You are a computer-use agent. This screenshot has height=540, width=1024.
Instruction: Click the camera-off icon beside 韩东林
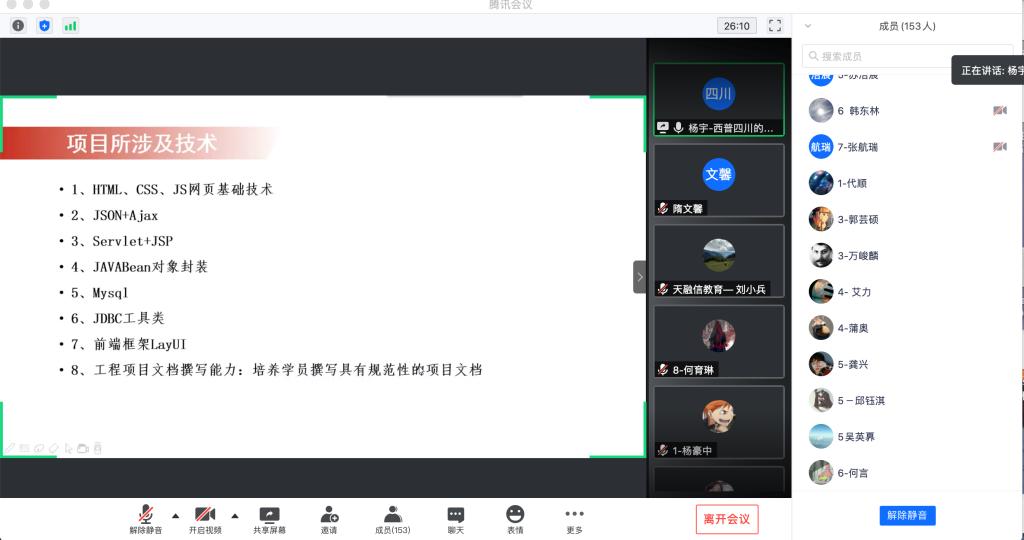pyautogui.click(x=999, y=110)
